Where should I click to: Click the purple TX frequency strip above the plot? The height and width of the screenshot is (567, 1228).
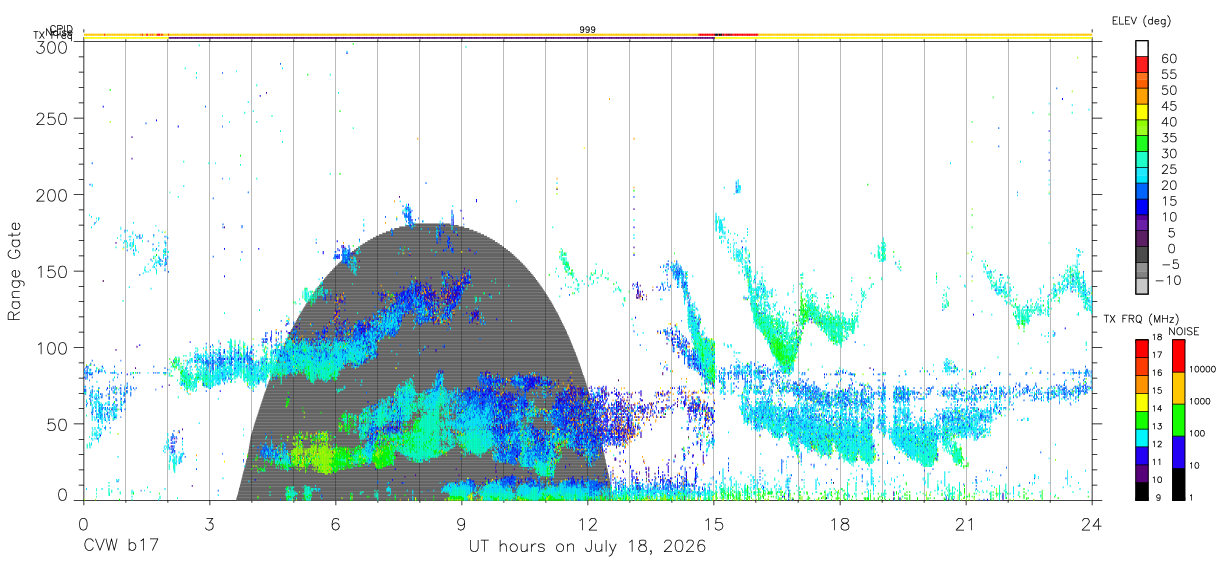[440, 39]
